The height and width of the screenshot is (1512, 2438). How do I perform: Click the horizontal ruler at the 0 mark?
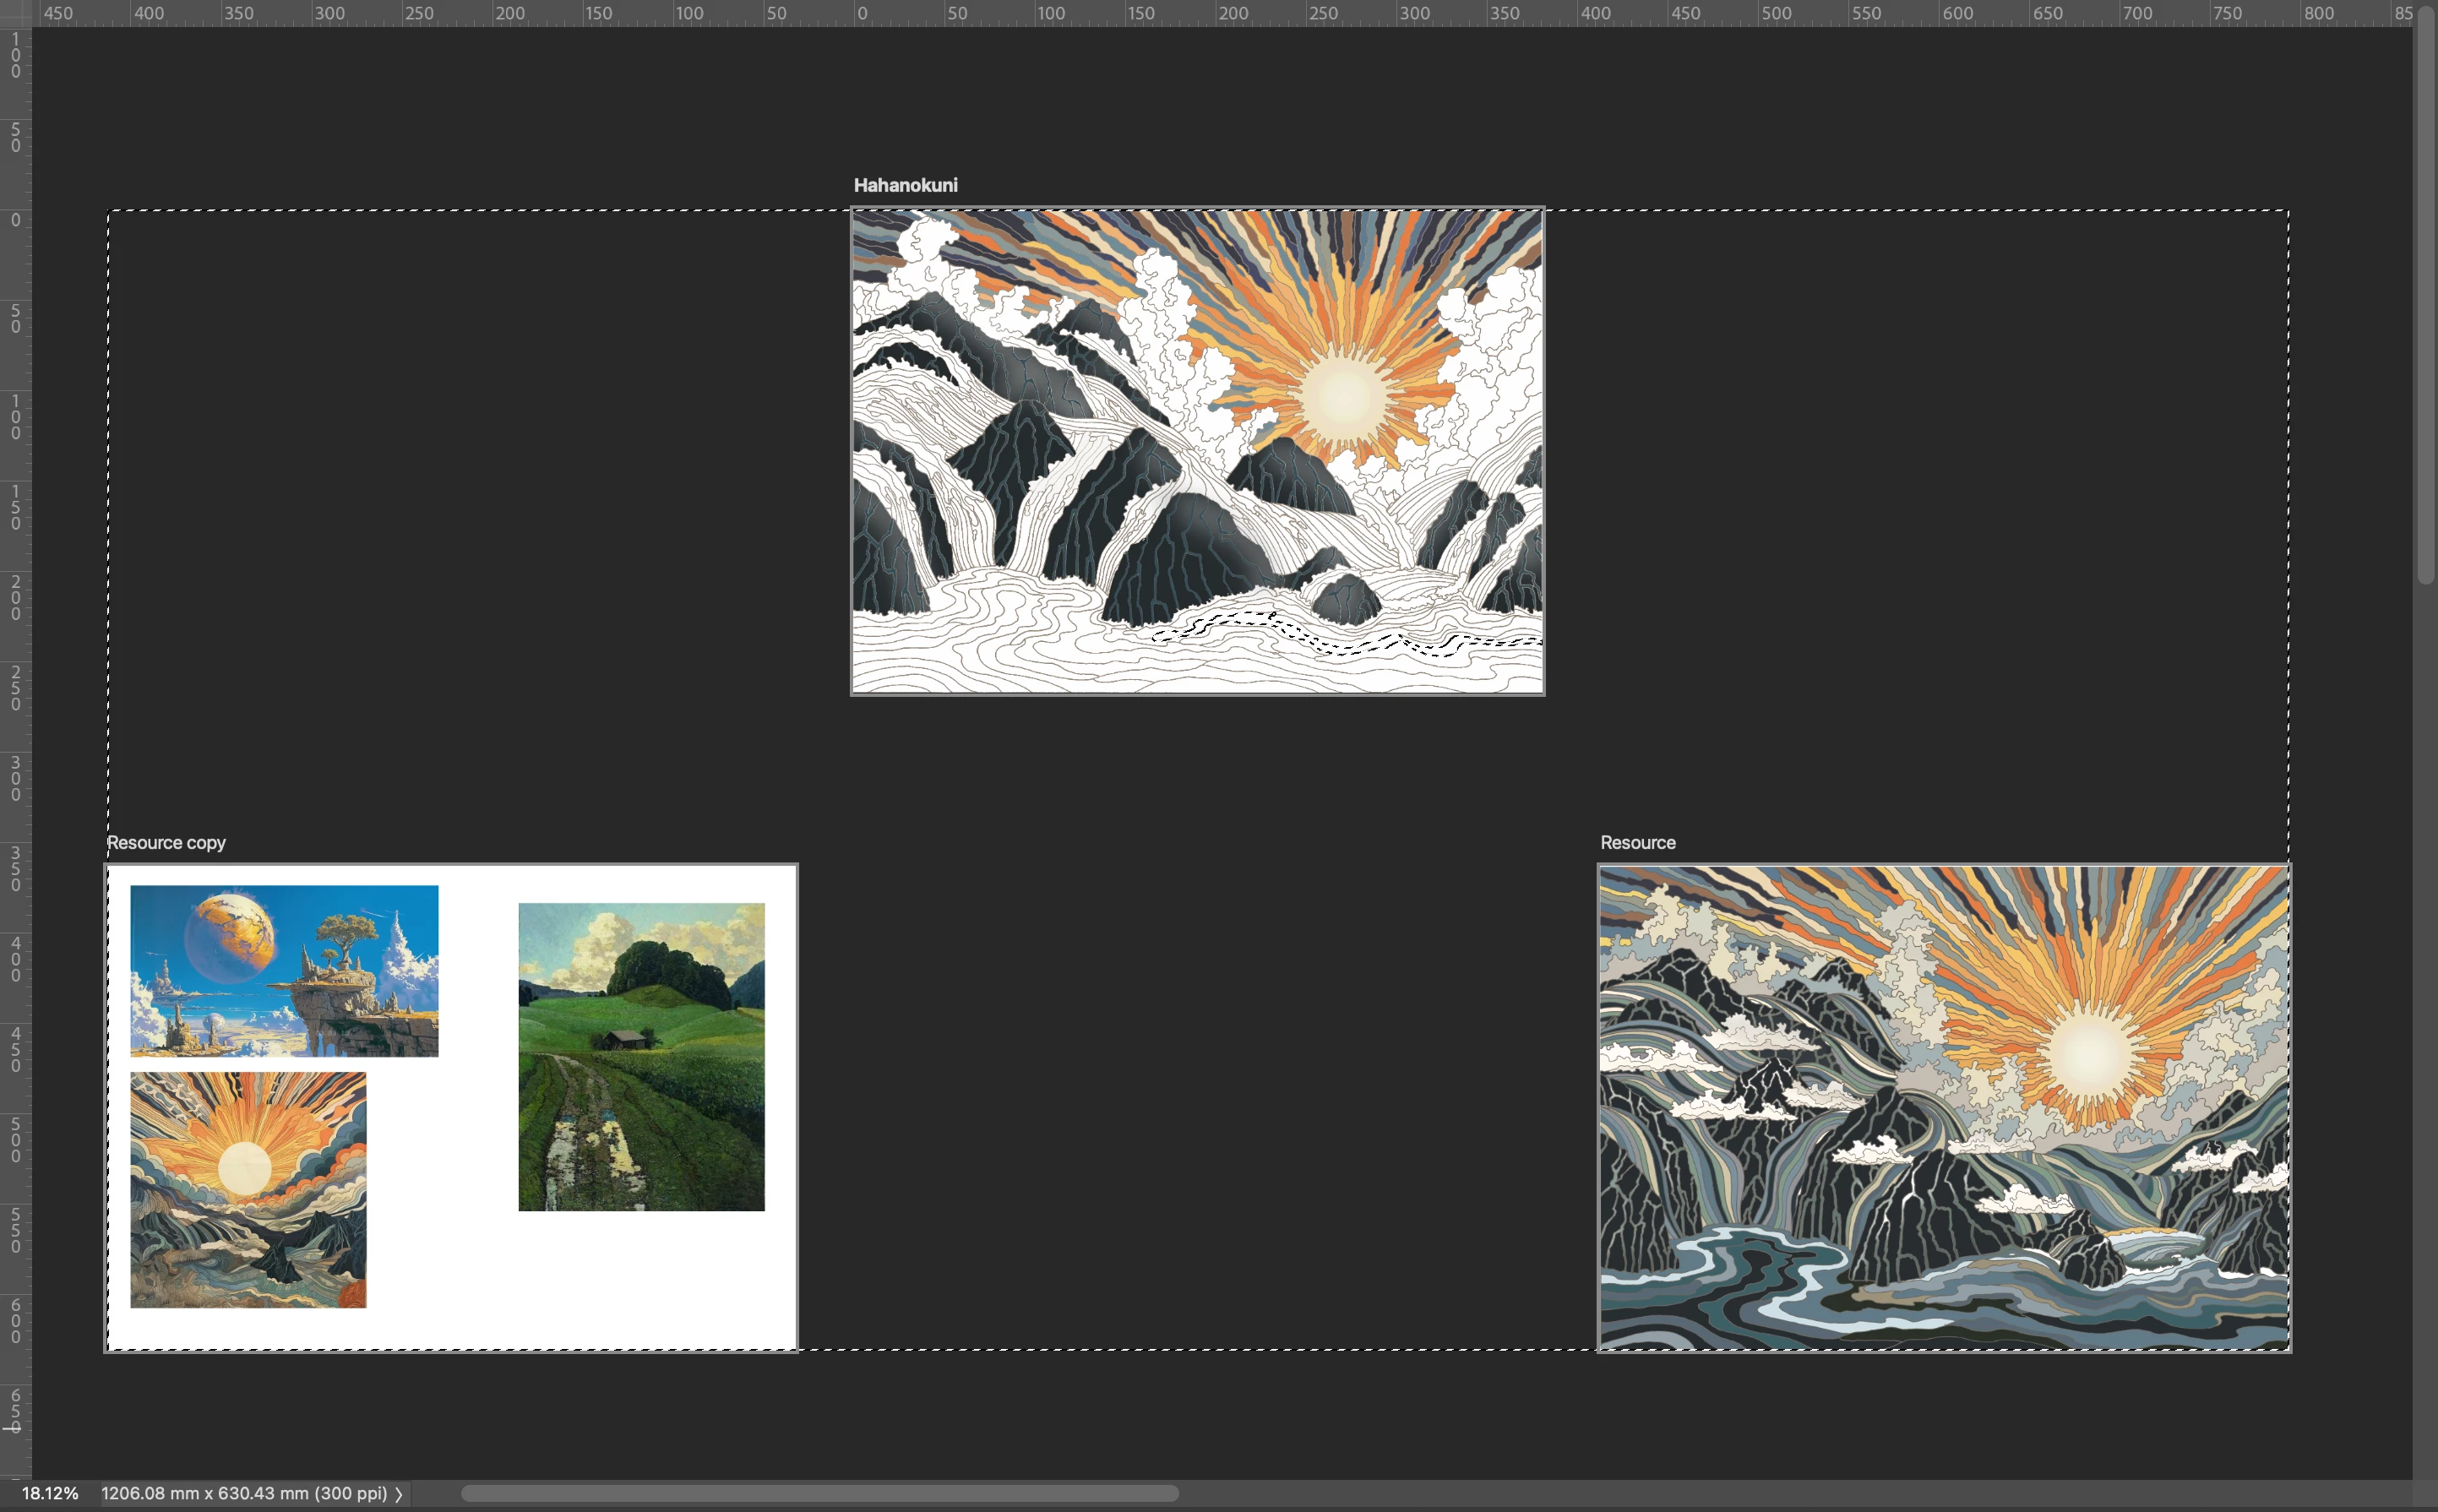pos(860,14)
